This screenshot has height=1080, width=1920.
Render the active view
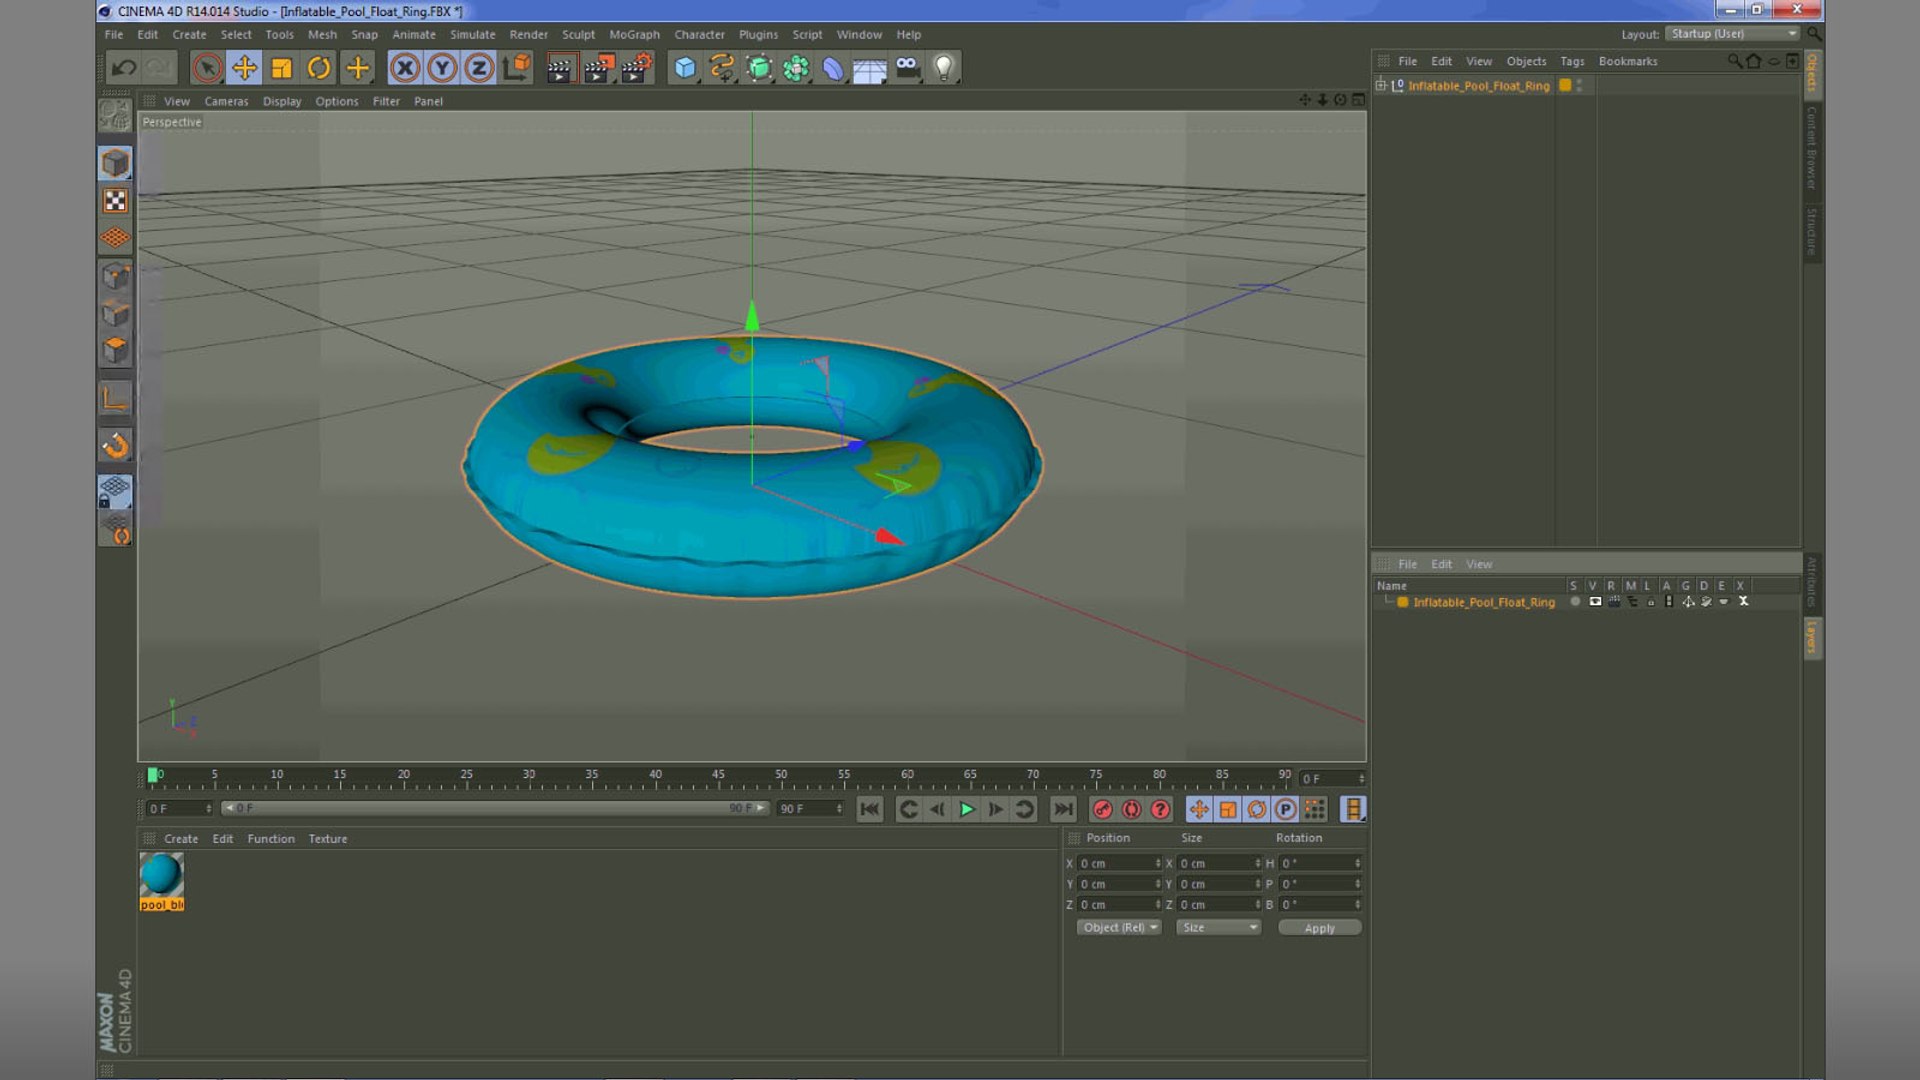click(x=561, y=68)
